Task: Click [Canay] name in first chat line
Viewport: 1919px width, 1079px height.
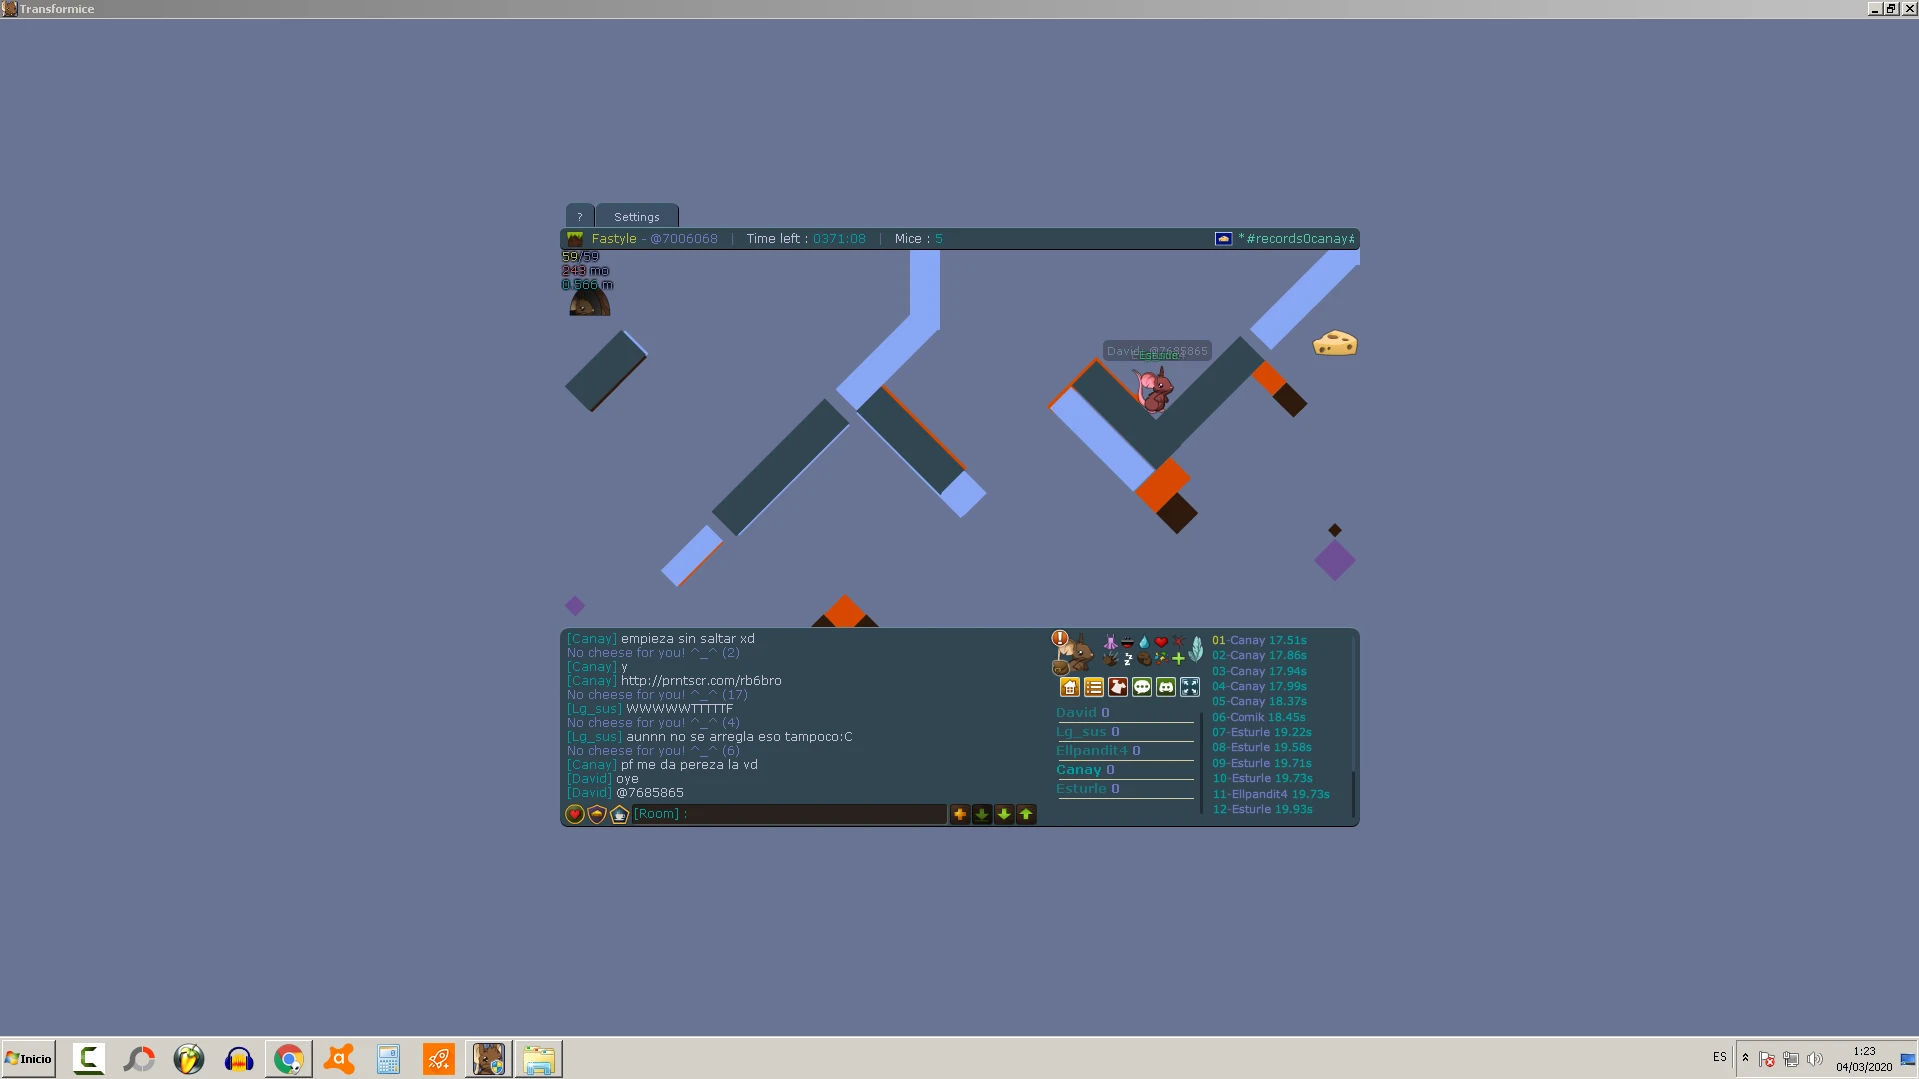Action: tap(592, 638)
